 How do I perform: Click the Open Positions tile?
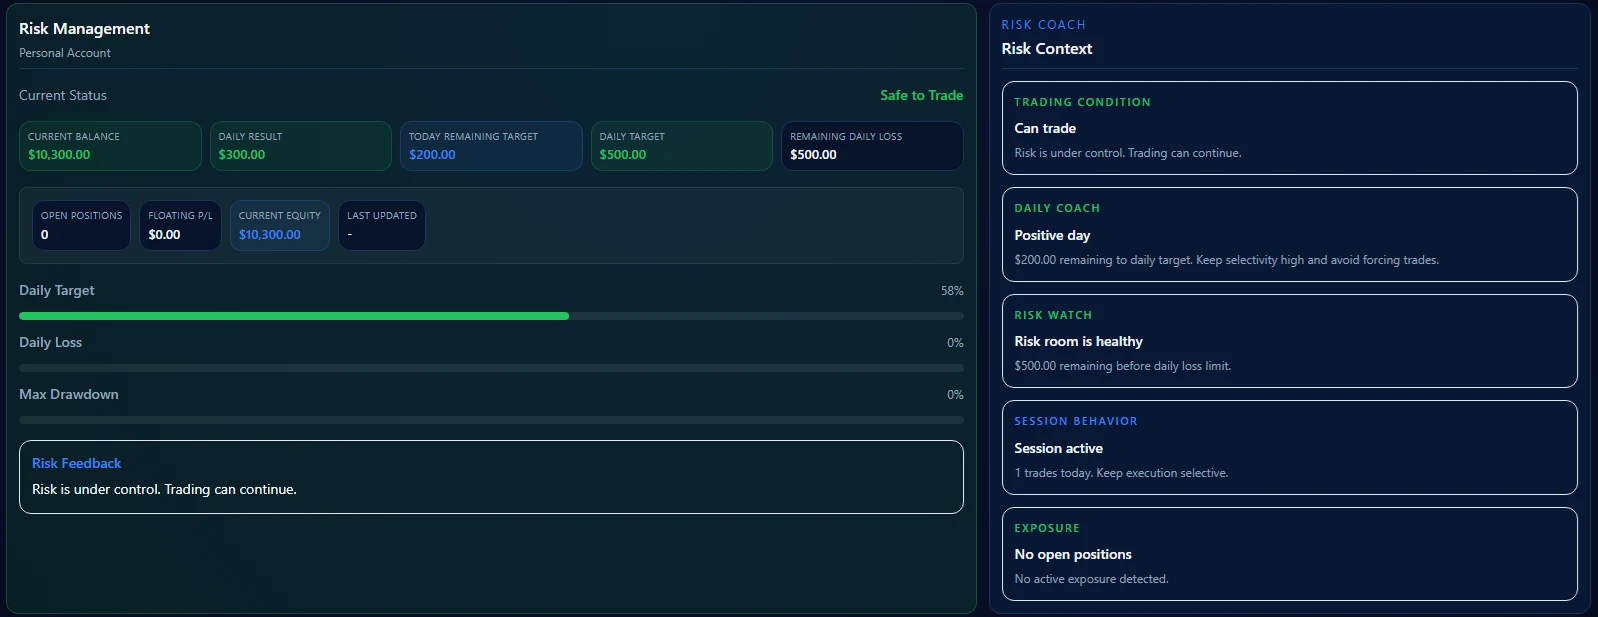pyautogui.click(x=81, y=225)
